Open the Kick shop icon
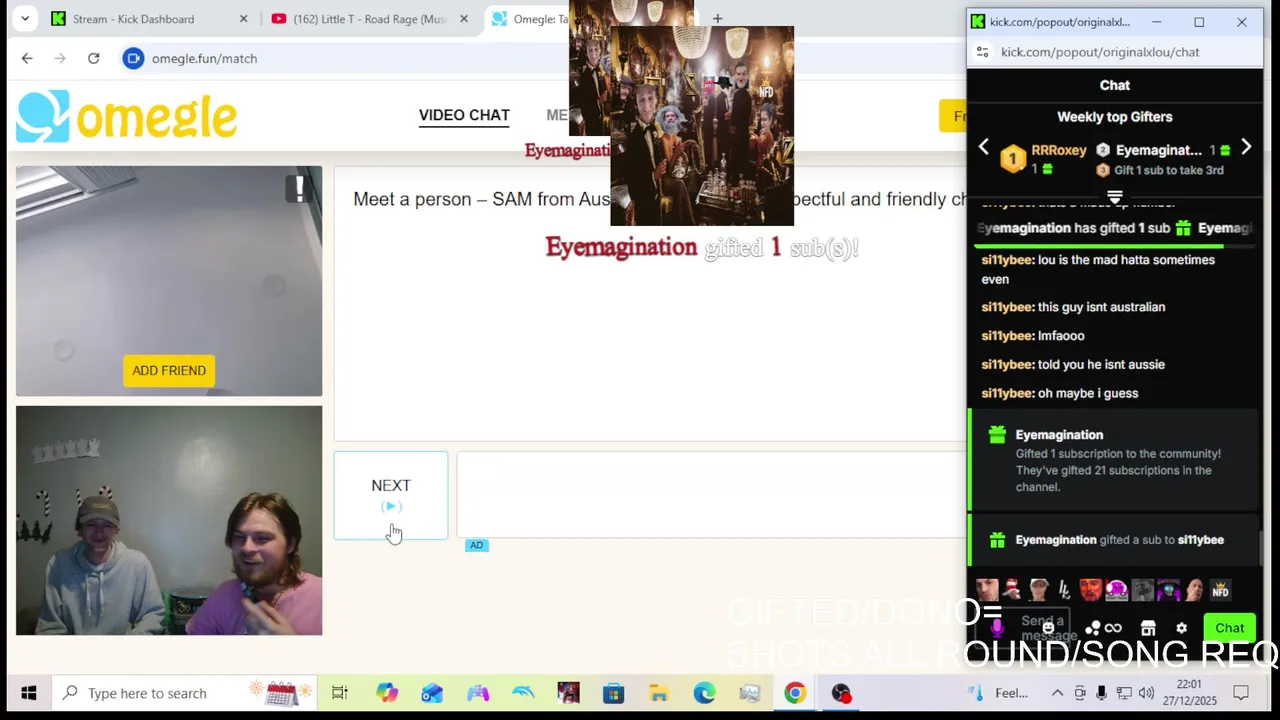The height and width of the screenshot is (720, 1280). [x=1148, y=628]
